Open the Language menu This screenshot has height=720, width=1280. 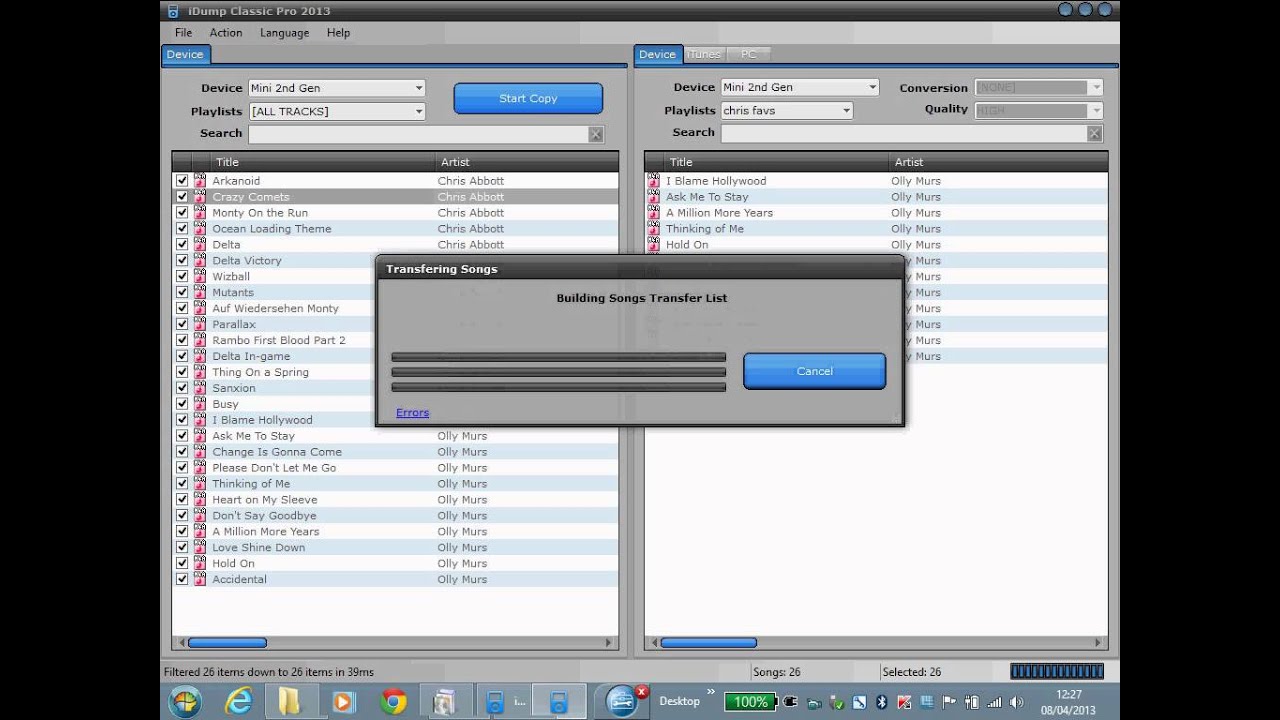pos(285,33)
